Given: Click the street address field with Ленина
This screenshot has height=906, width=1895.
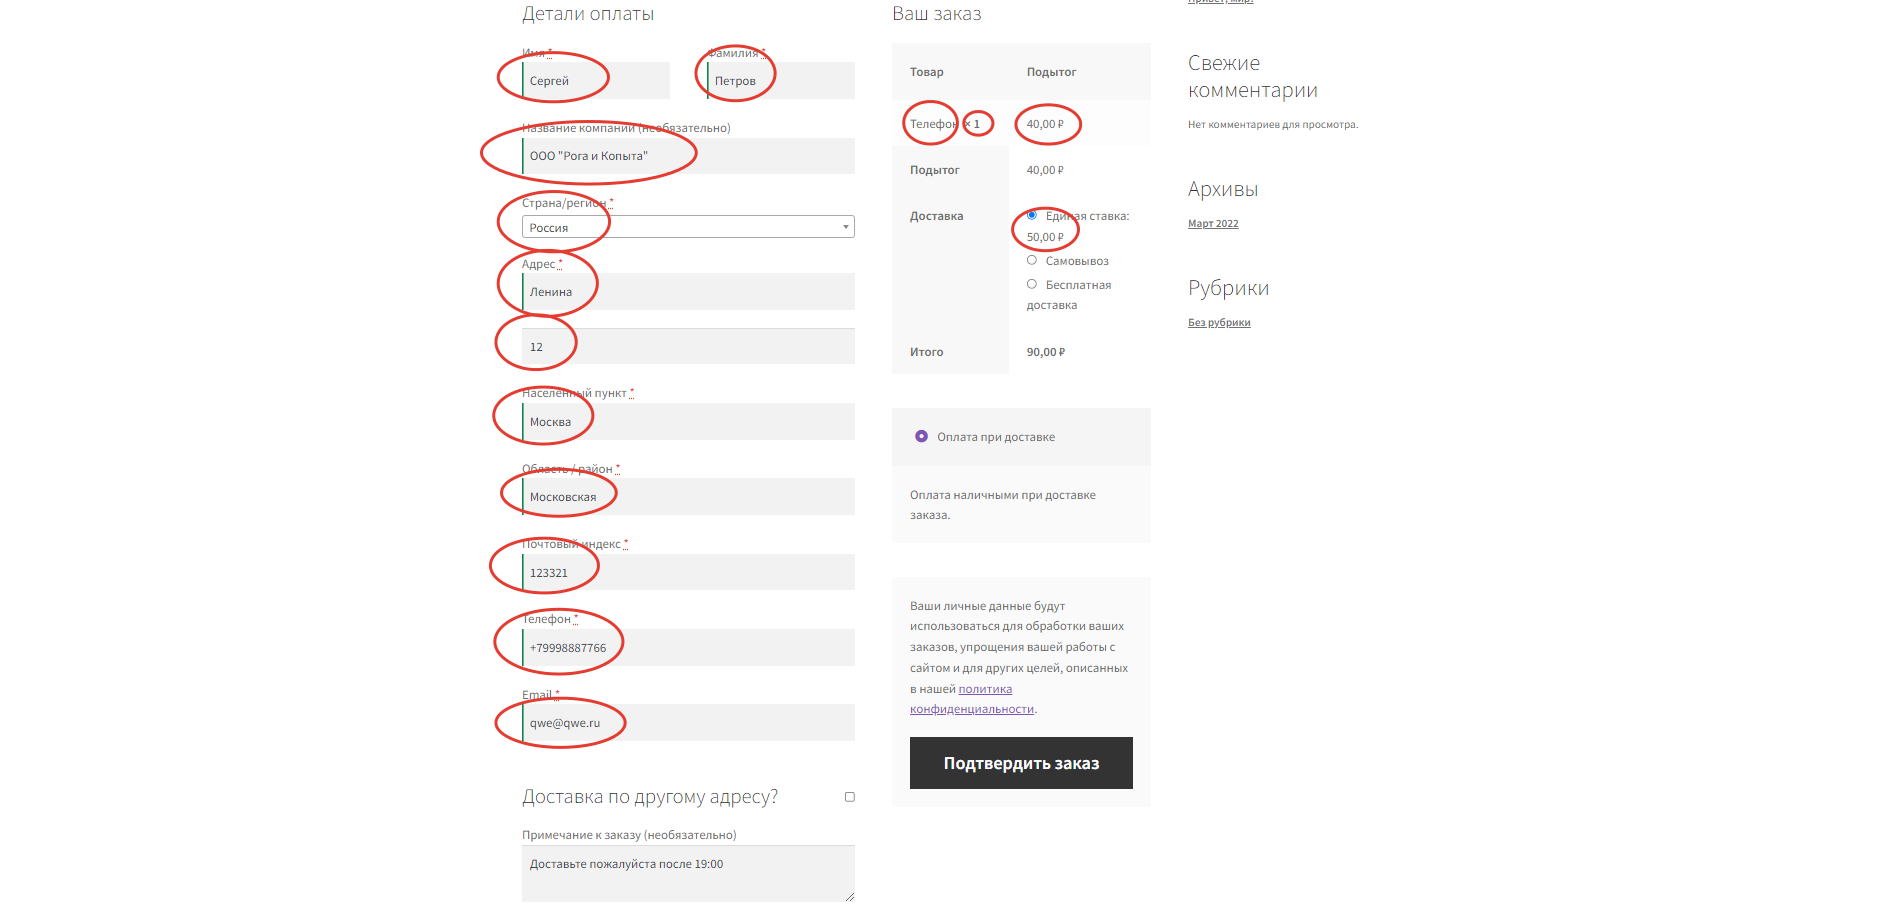Looking at the screenshot, I should [688, 292].
